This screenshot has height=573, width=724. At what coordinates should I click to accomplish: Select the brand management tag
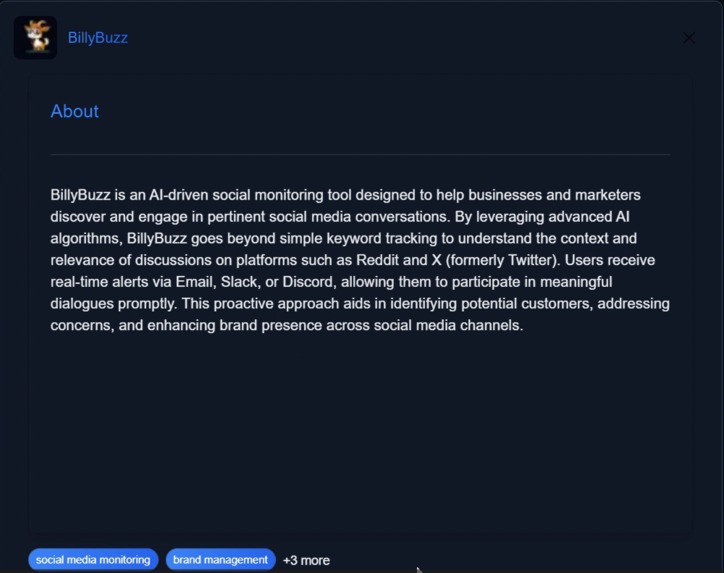point(220,560)
